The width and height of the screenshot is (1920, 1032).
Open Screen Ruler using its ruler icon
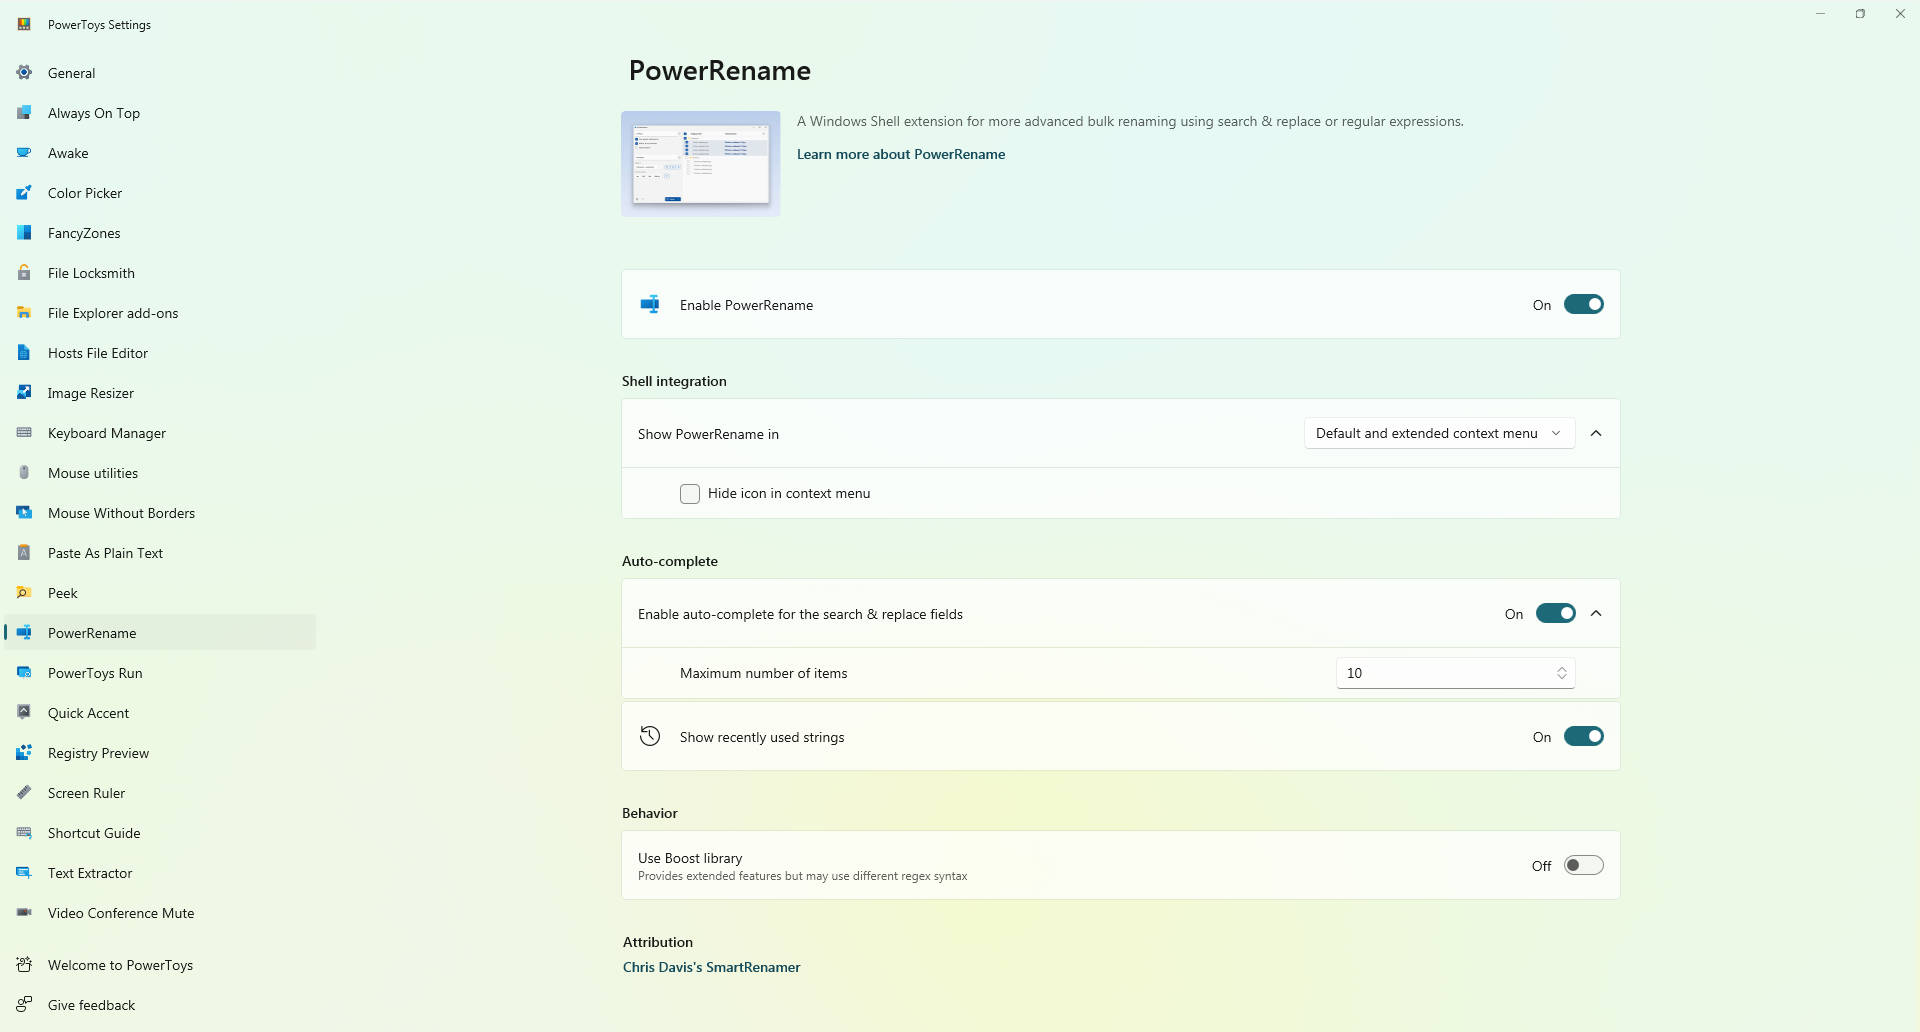pyautogui.click(x=24, y=793)
